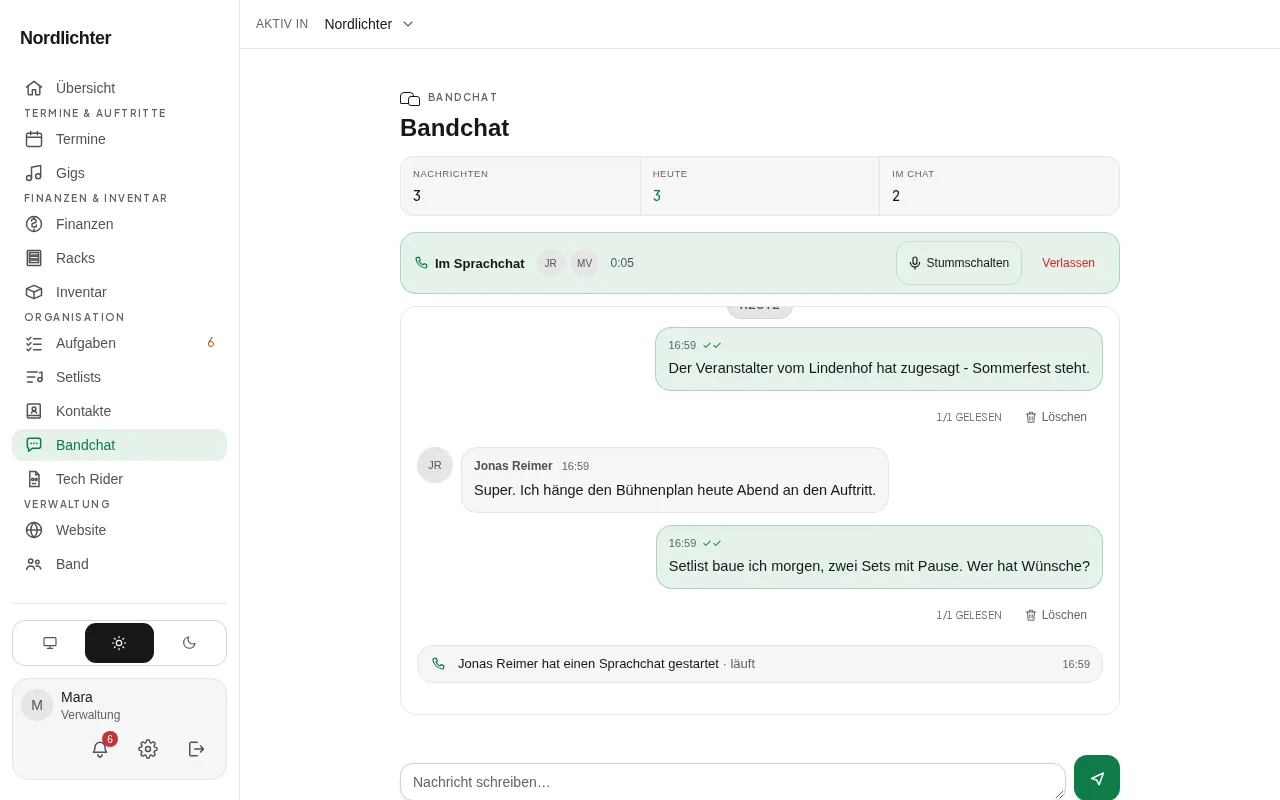Delete the Lindenhof Sommerfest message
Image resolution: width=1280 pixels, height=800 pixels.
tap(1056, 417)
